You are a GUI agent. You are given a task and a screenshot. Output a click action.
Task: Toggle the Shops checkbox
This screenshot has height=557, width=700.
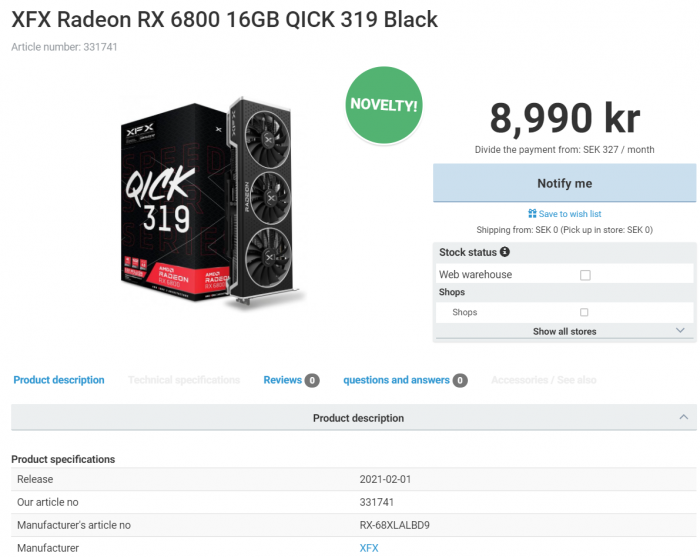point(585,312)
